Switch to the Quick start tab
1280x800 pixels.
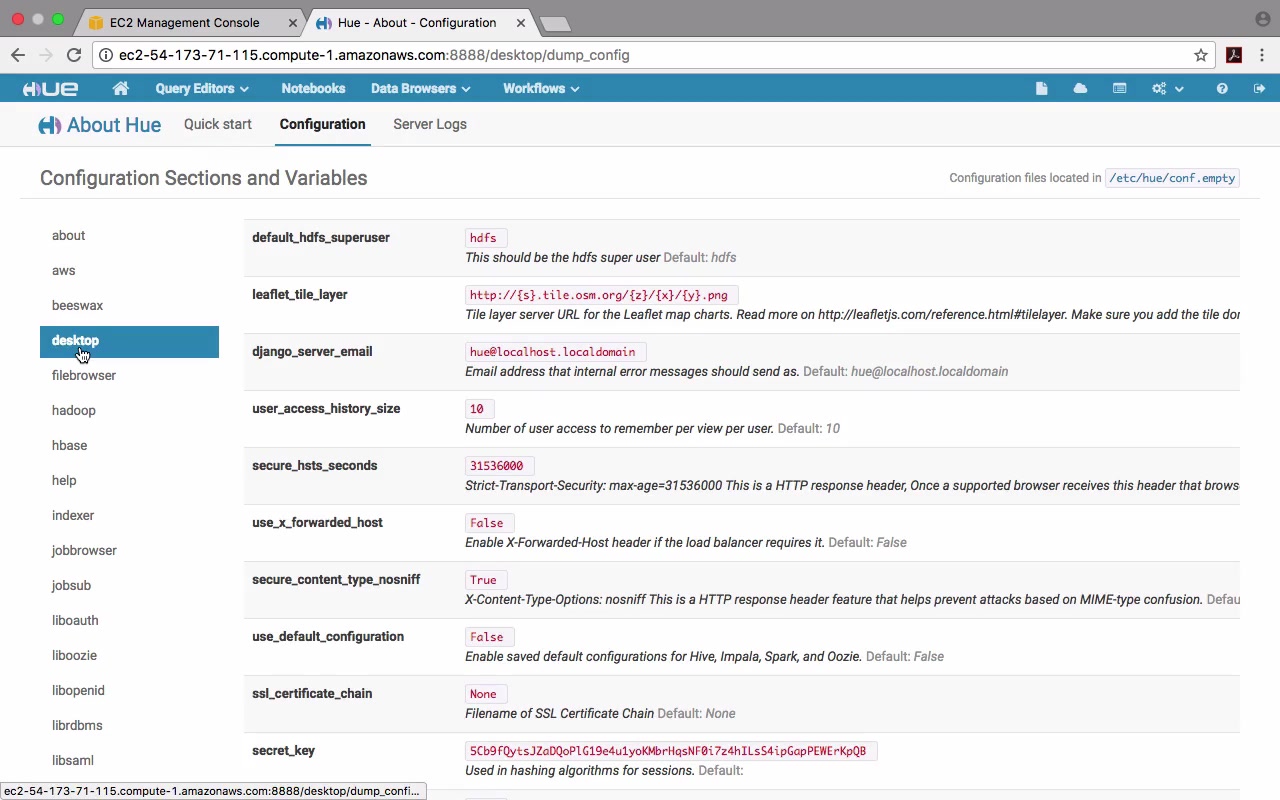[x=218, y=125]
